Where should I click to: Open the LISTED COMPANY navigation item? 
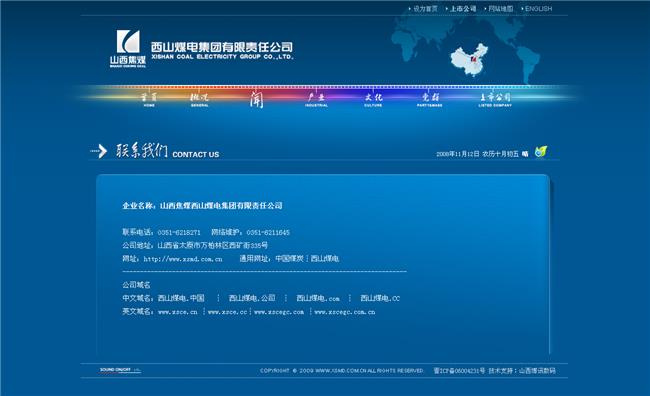coord(495,100)
